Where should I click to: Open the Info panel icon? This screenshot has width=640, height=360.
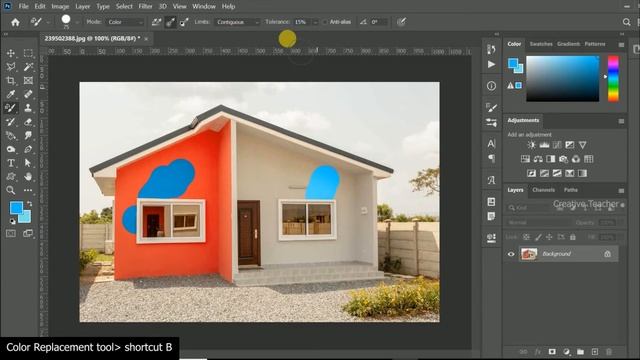coord(491,86)
